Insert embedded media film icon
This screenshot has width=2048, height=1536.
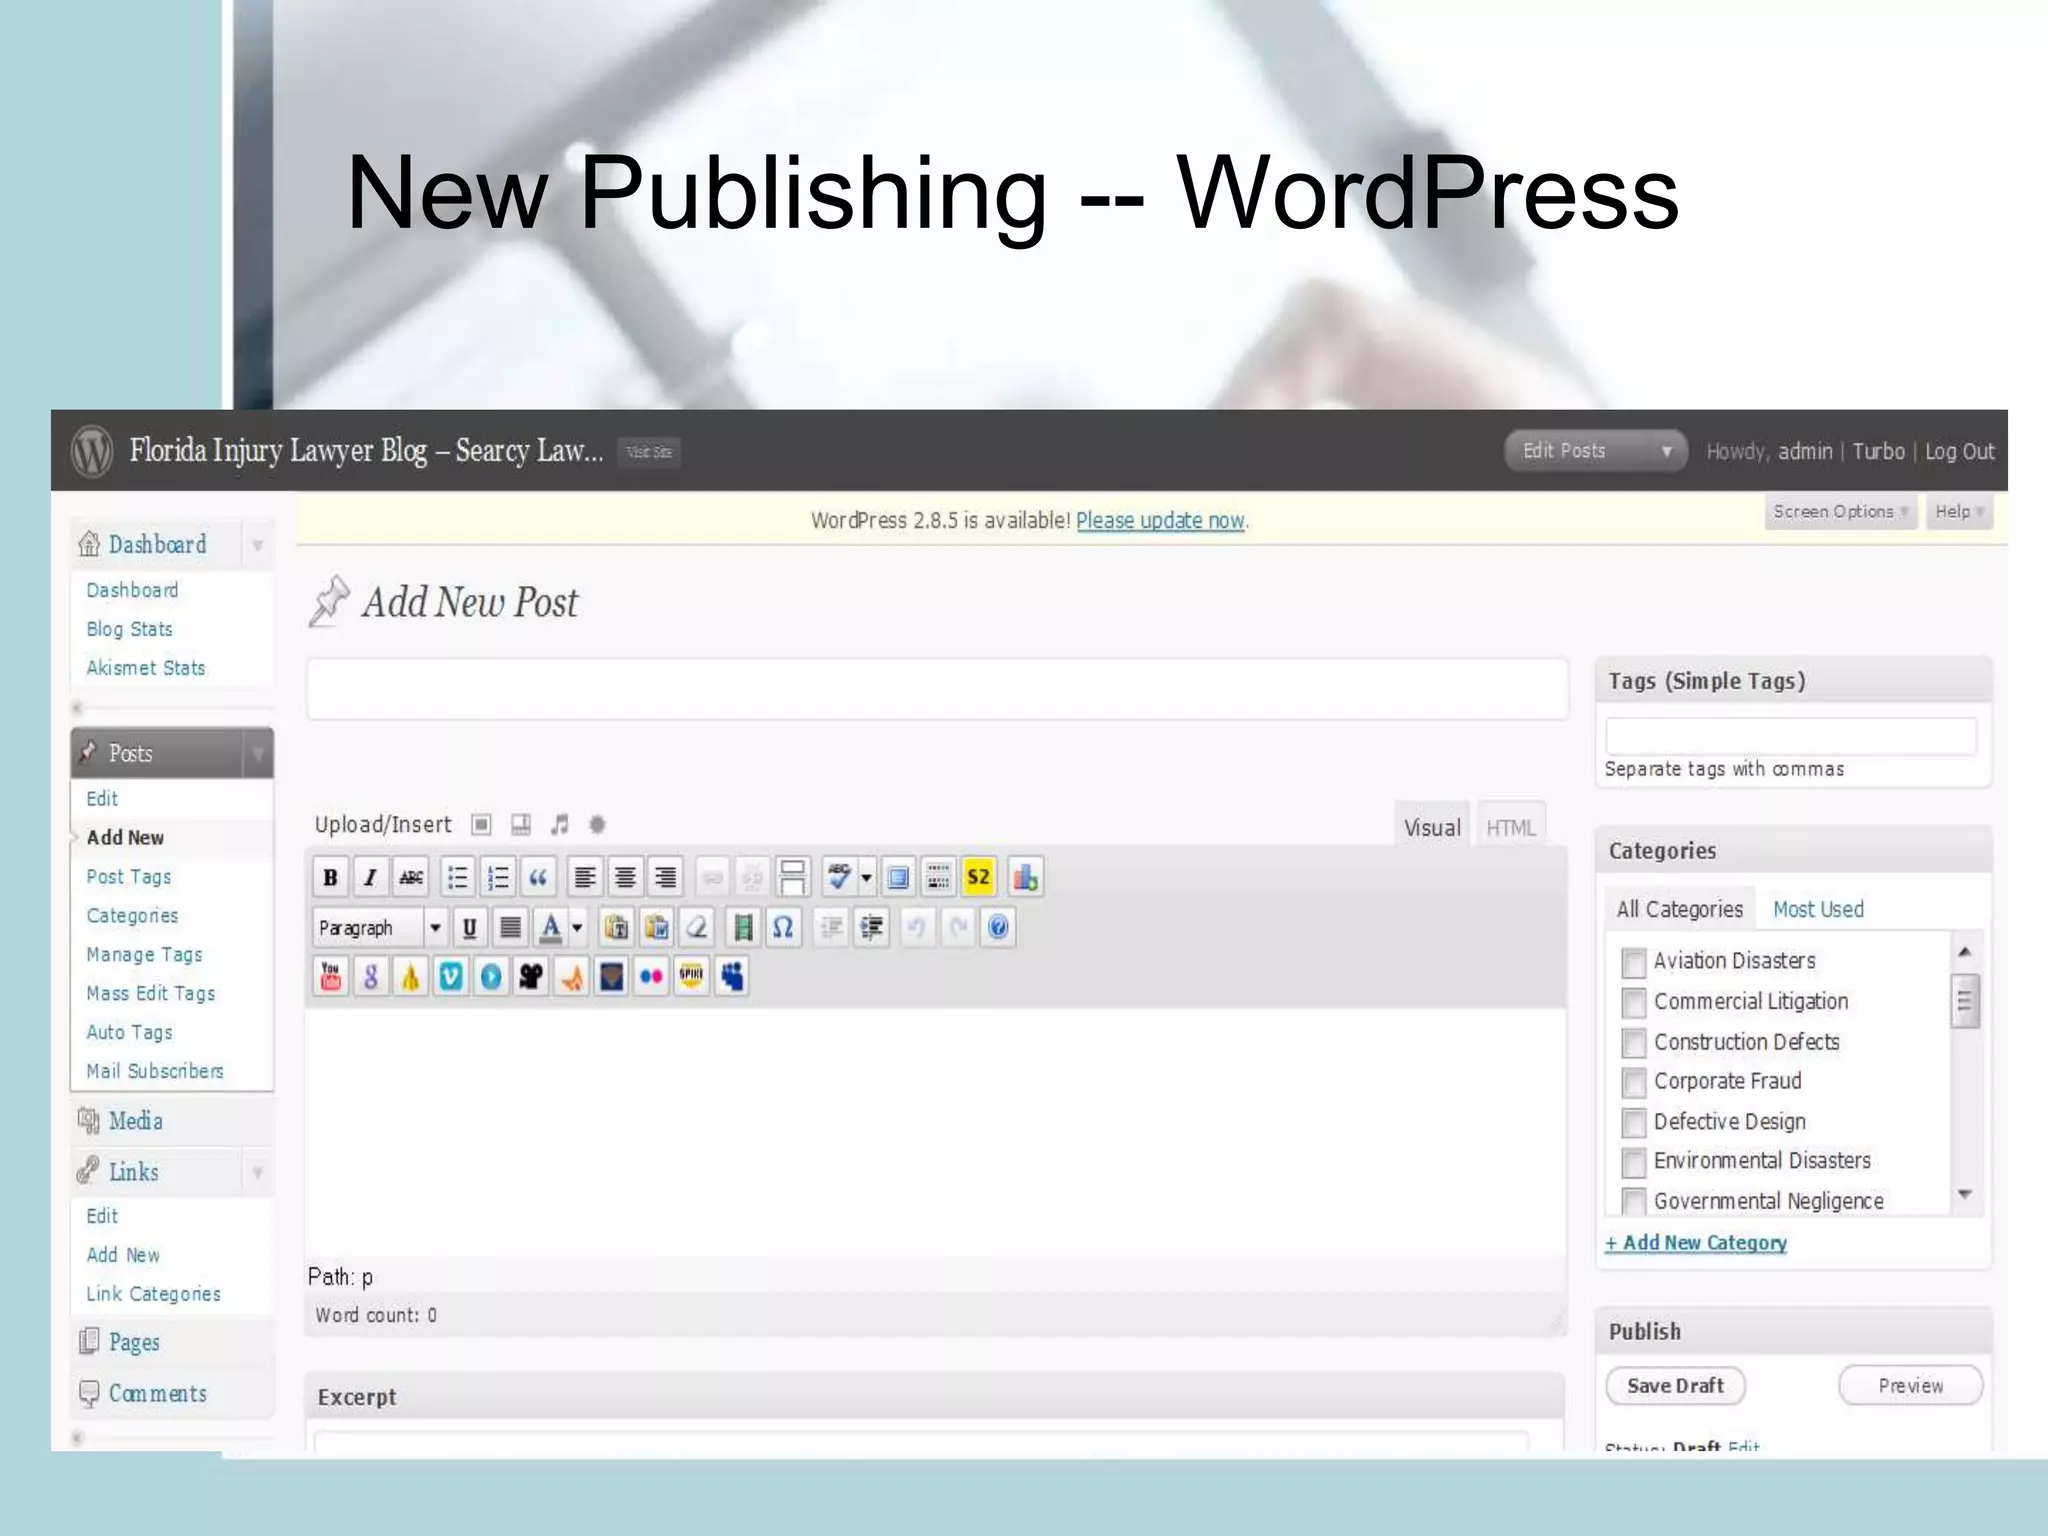(x=743, y=928)
